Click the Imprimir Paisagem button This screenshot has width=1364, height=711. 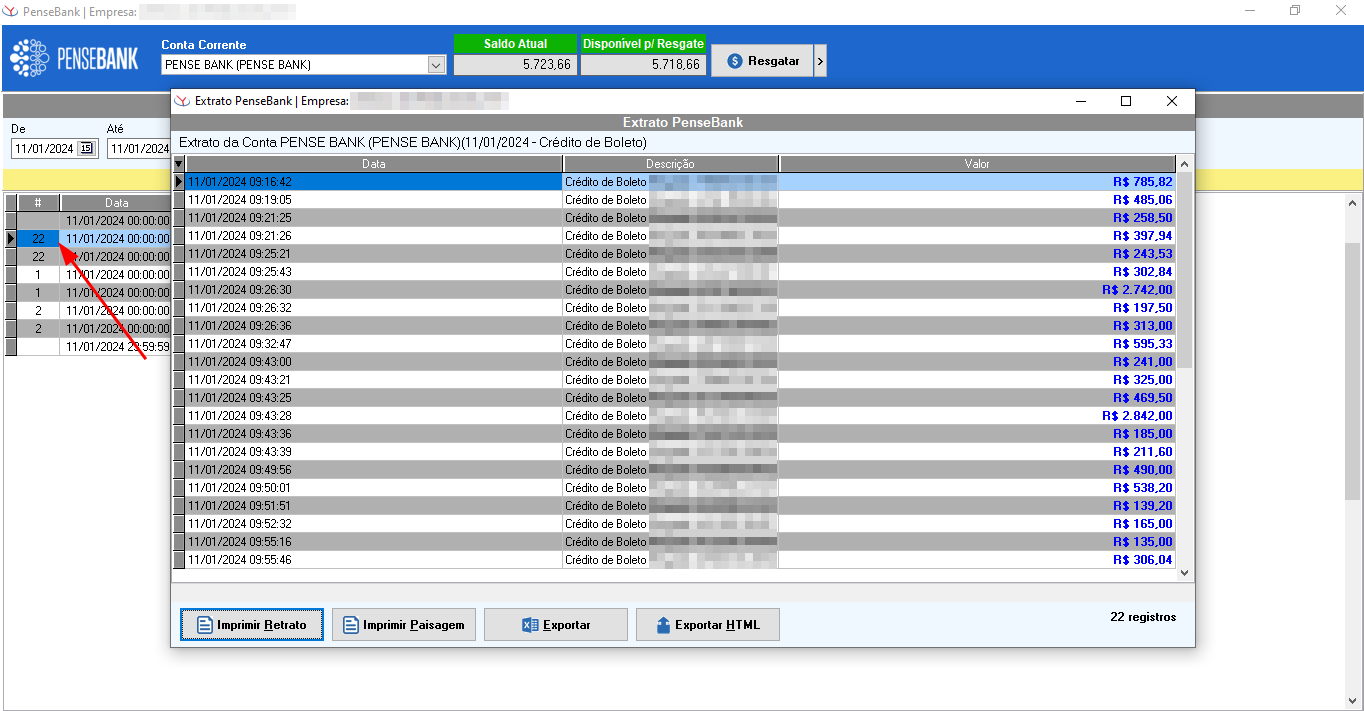pos(404,625)
